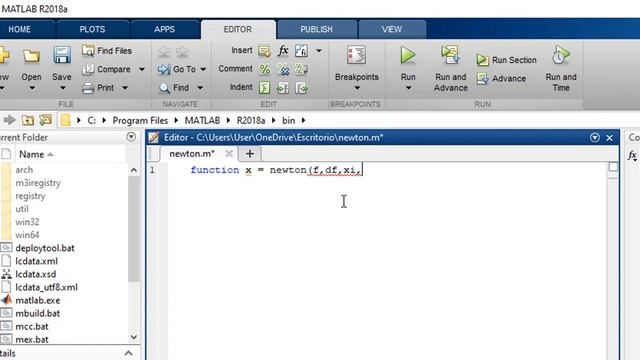This screenshot has height=360, width=640.
Task: Switch to the HOME tab
Action: [x=20, y=29]
